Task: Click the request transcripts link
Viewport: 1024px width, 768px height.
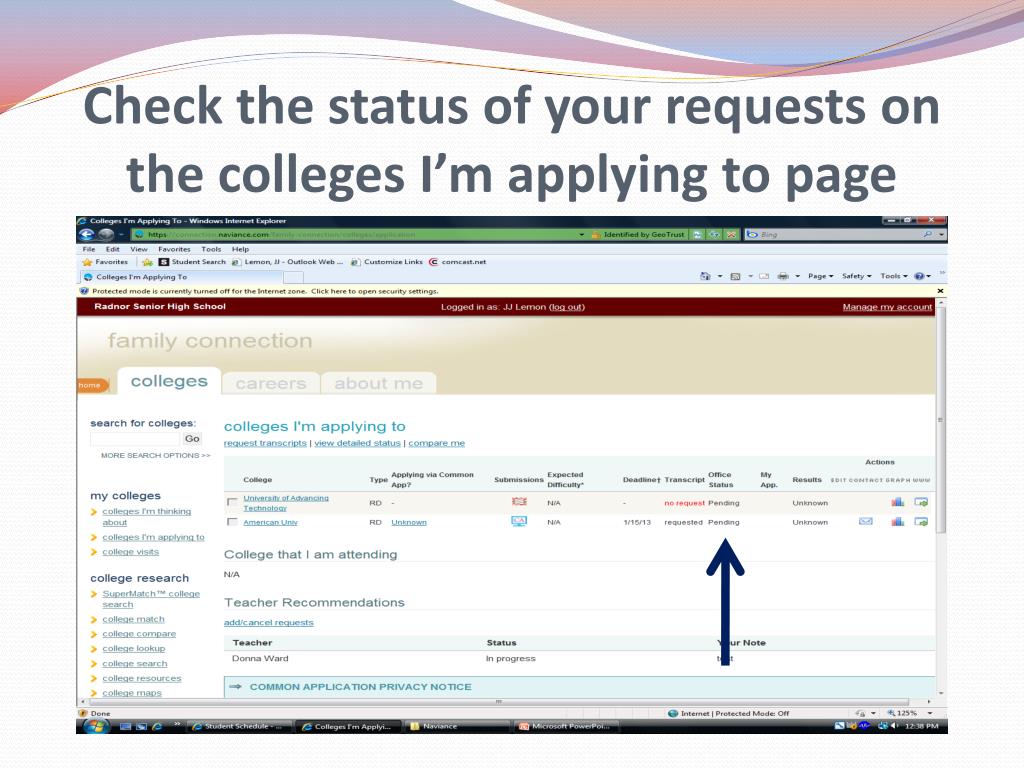Action: [x=265, y=443]
